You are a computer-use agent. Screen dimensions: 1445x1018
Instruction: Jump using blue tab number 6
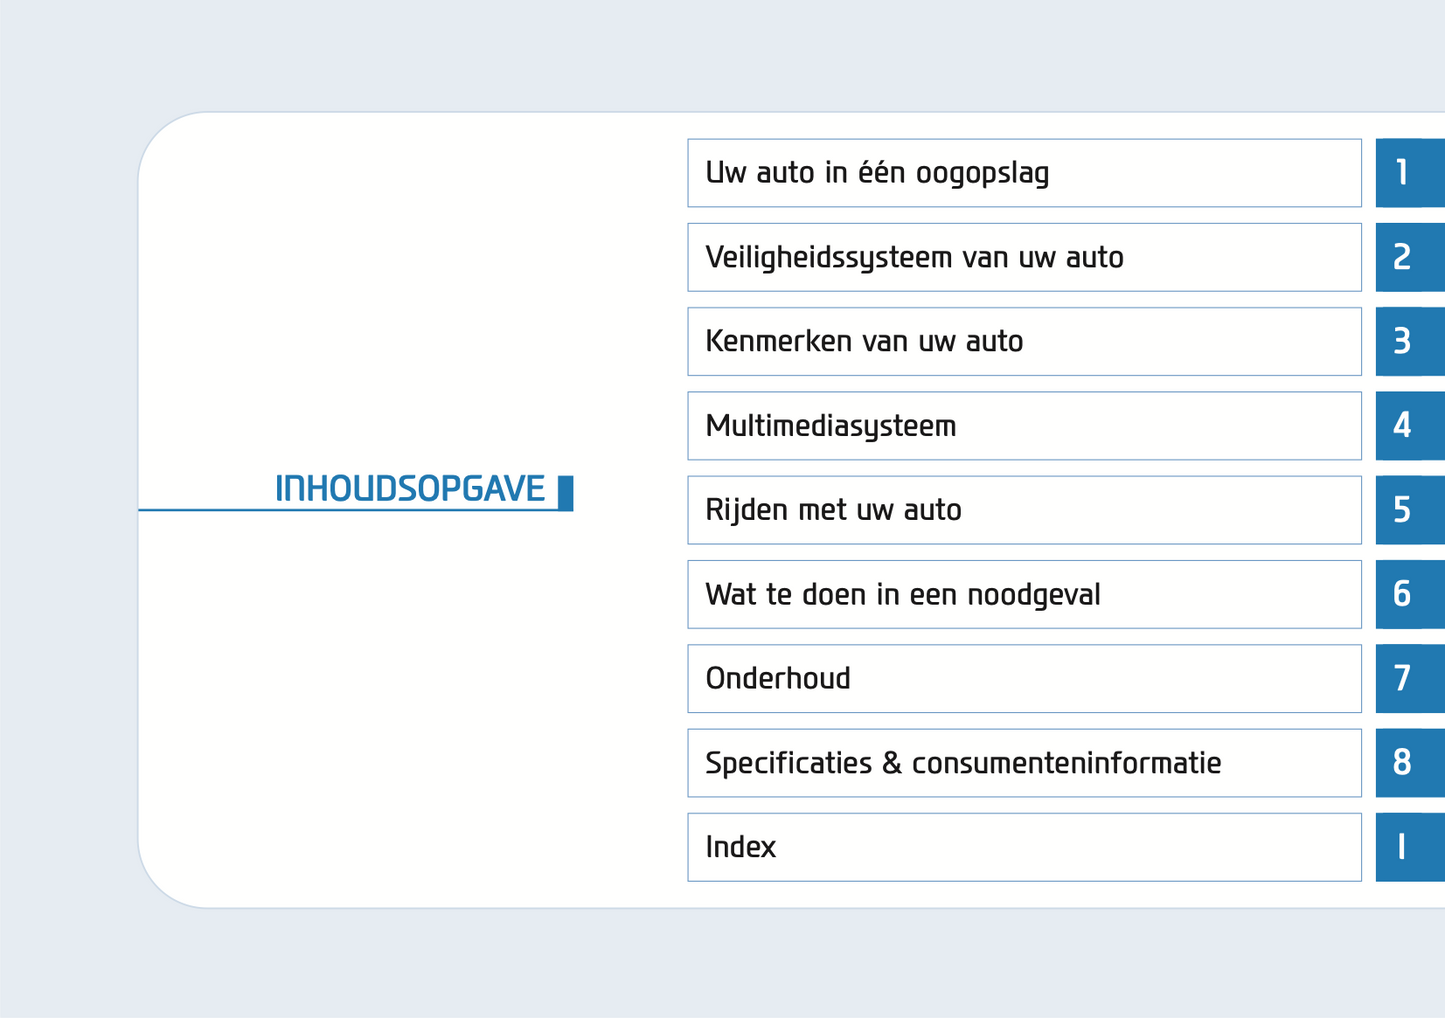(1409, 595)
